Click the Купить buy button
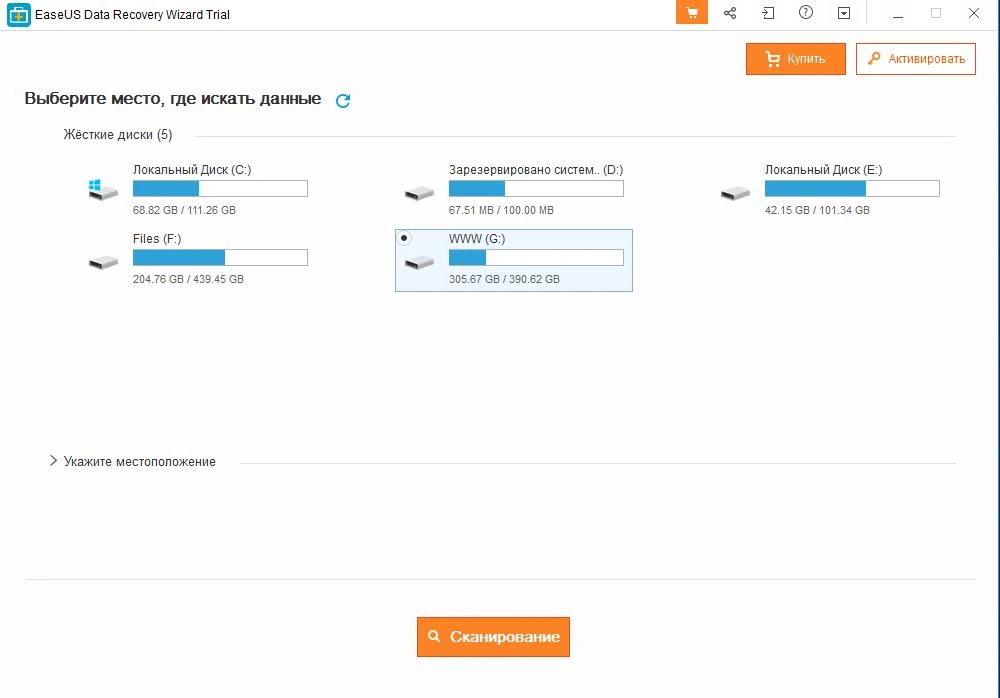This screenshot has width=1000, height=698. tap(796, 59)
